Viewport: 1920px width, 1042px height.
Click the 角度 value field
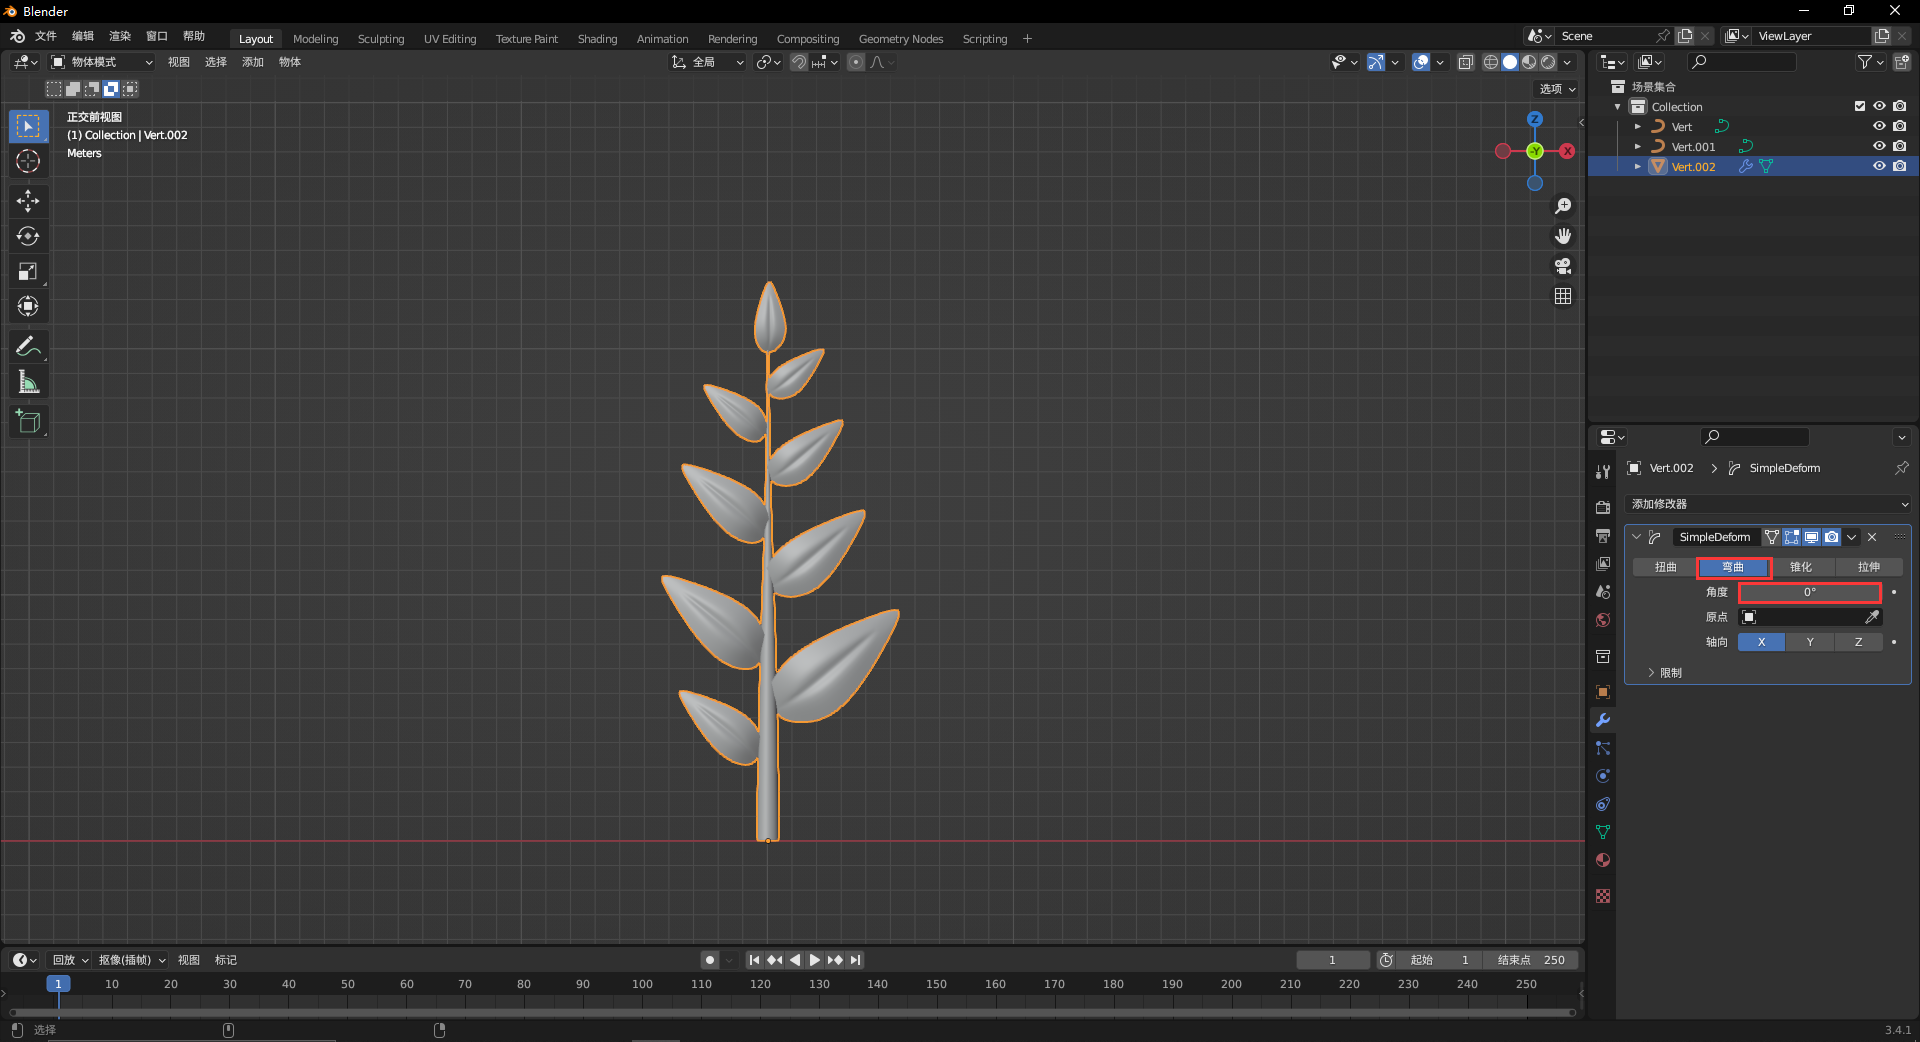(1809, 592)
